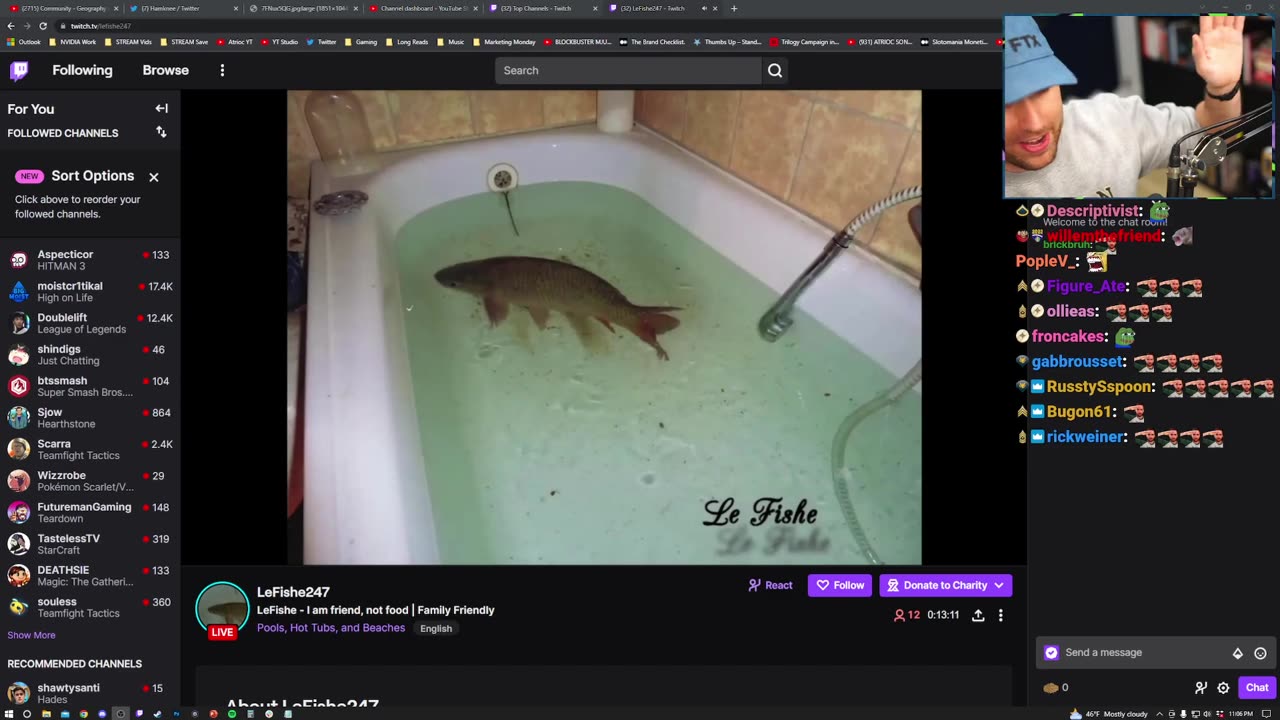
Task: Open the NVIDIA Work bookmark
Action: point(72,42)
